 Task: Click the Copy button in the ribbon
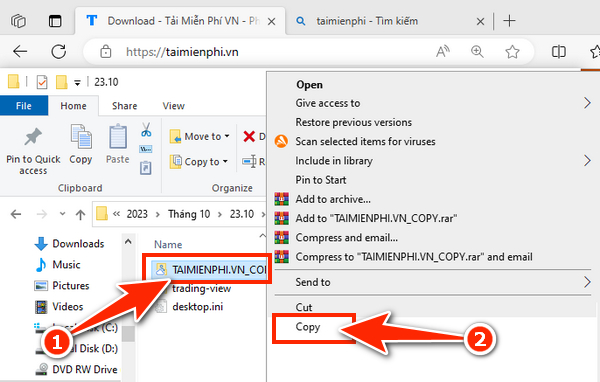click(81, 144)
